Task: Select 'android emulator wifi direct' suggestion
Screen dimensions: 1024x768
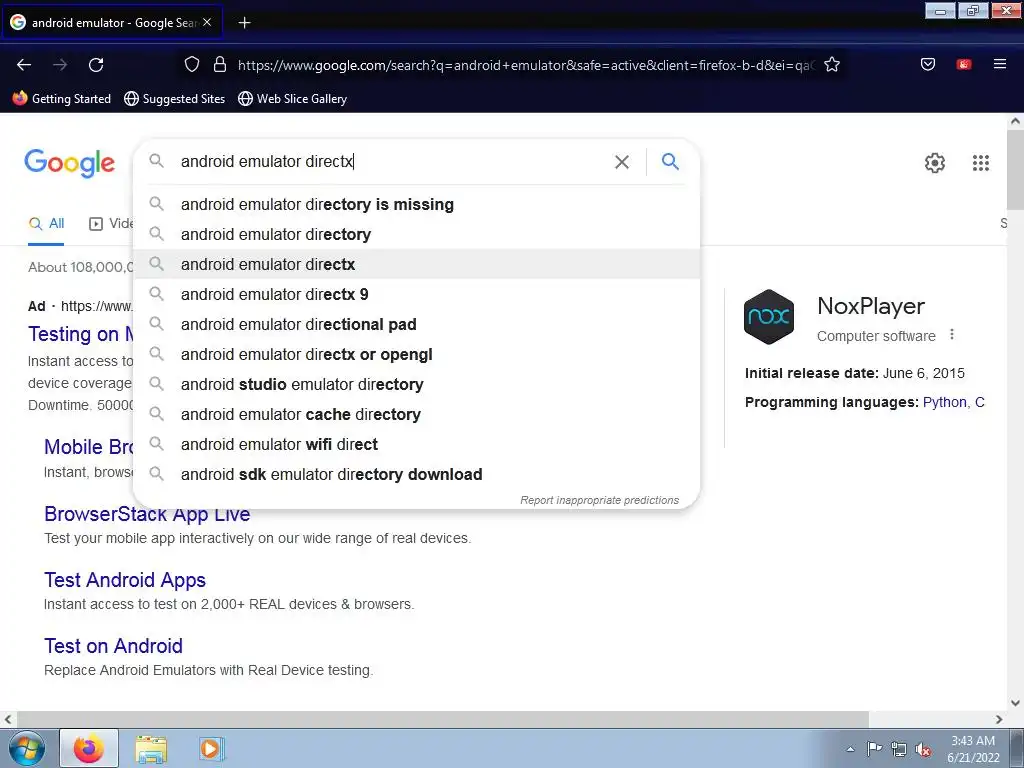Action: point(416,445)
